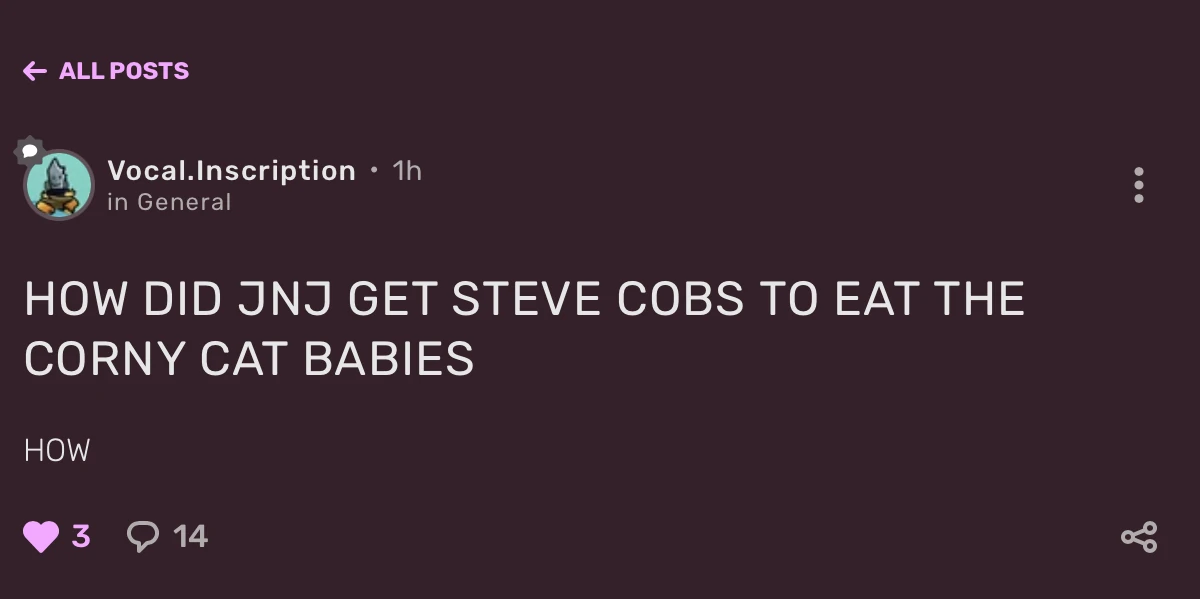Image resolution: width=1200 pixels, height=599 pixels.
Task: Open Vocal.Inscription's avatar picture
Action: coord(59,186)
